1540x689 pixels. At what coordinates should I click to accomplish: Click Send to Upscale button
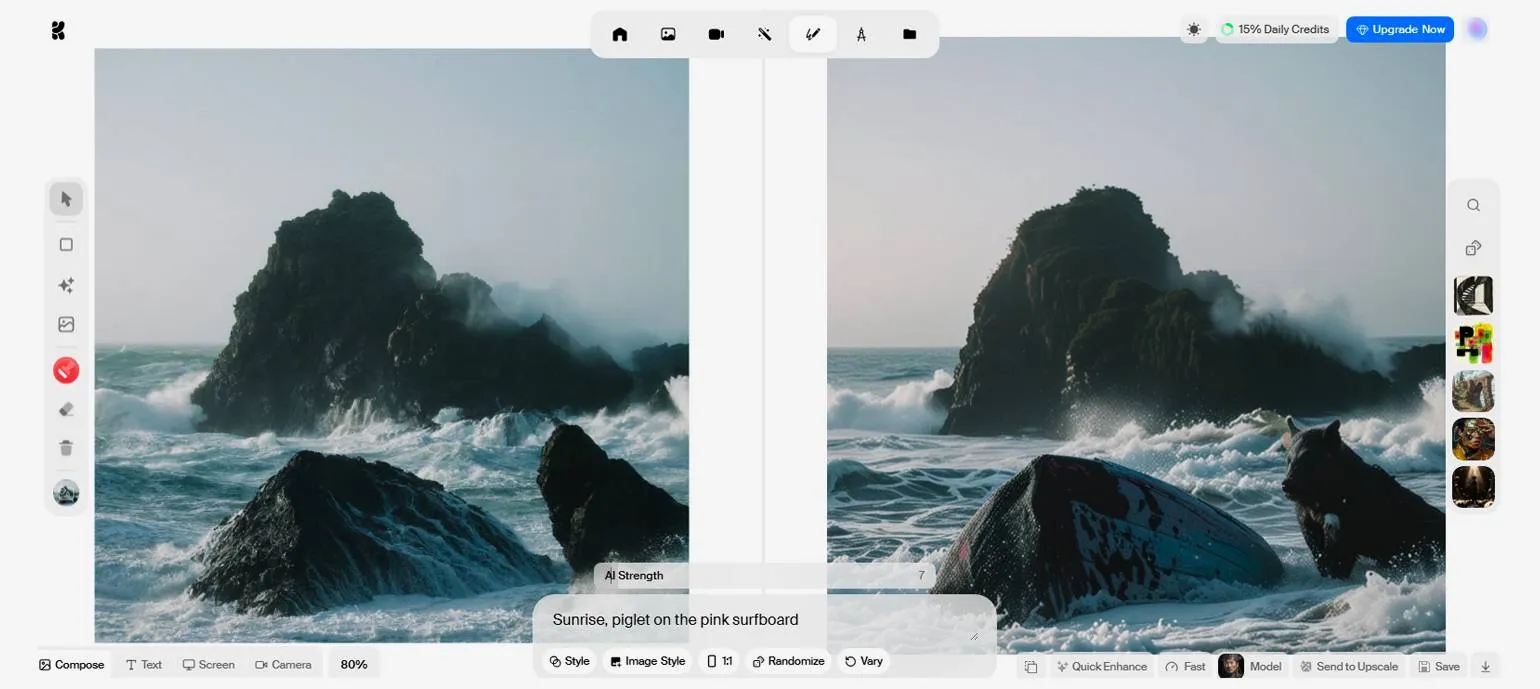pyautogui.click(x=1348, y=666)
